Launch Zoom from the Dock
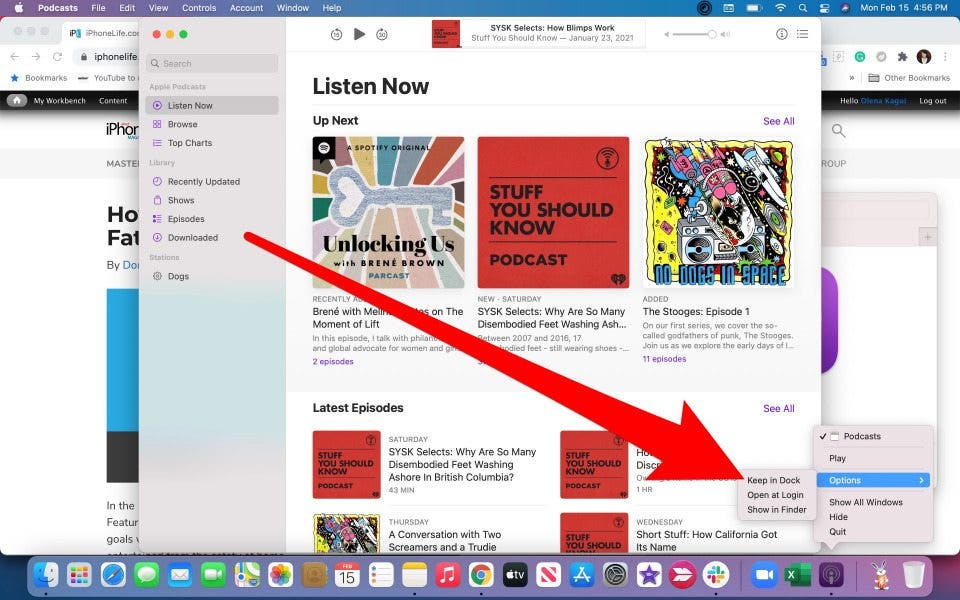This screenshot has height=600, width=960. pos(765,575)
